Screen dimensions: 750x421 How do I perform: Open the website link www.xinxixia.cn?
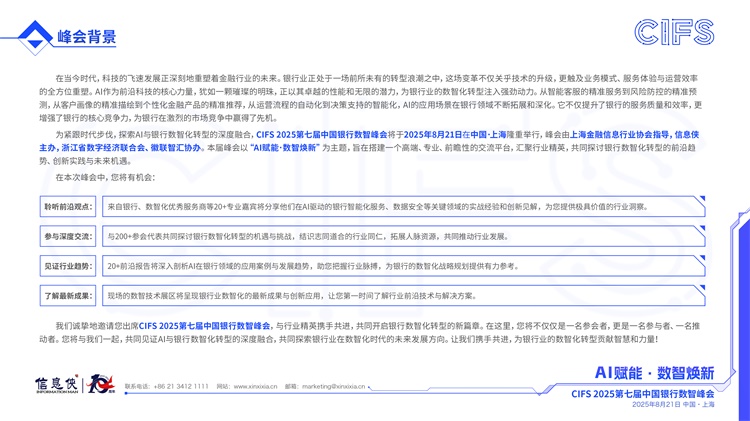[x=255, y=387]
